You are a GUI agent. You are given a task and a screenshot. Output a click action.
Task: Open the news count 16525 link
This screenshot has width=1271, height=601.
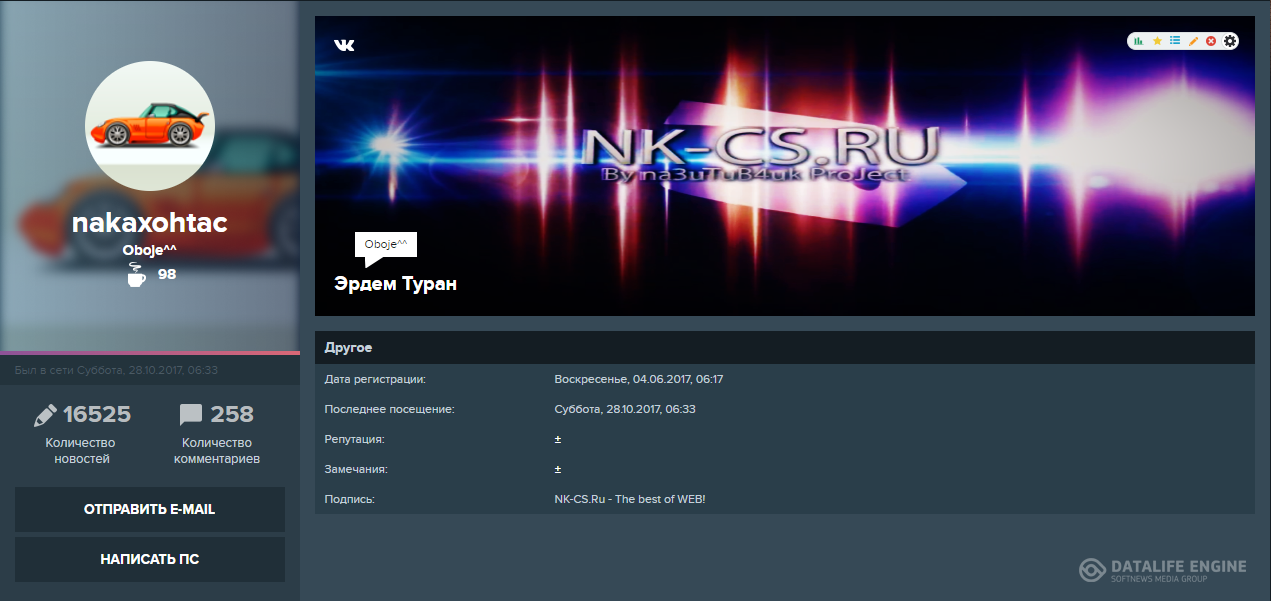click(97, 414)
